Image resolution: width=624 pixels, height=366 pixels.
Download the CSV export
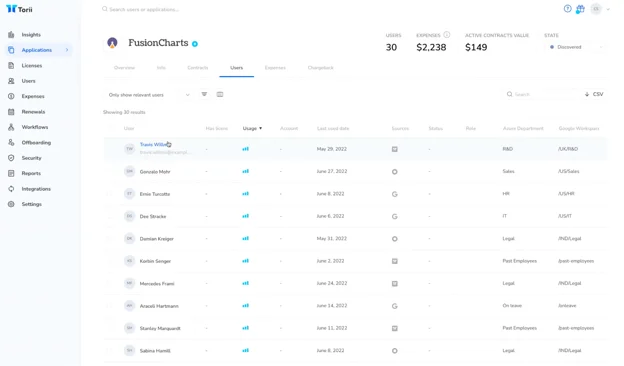point(594,94)
